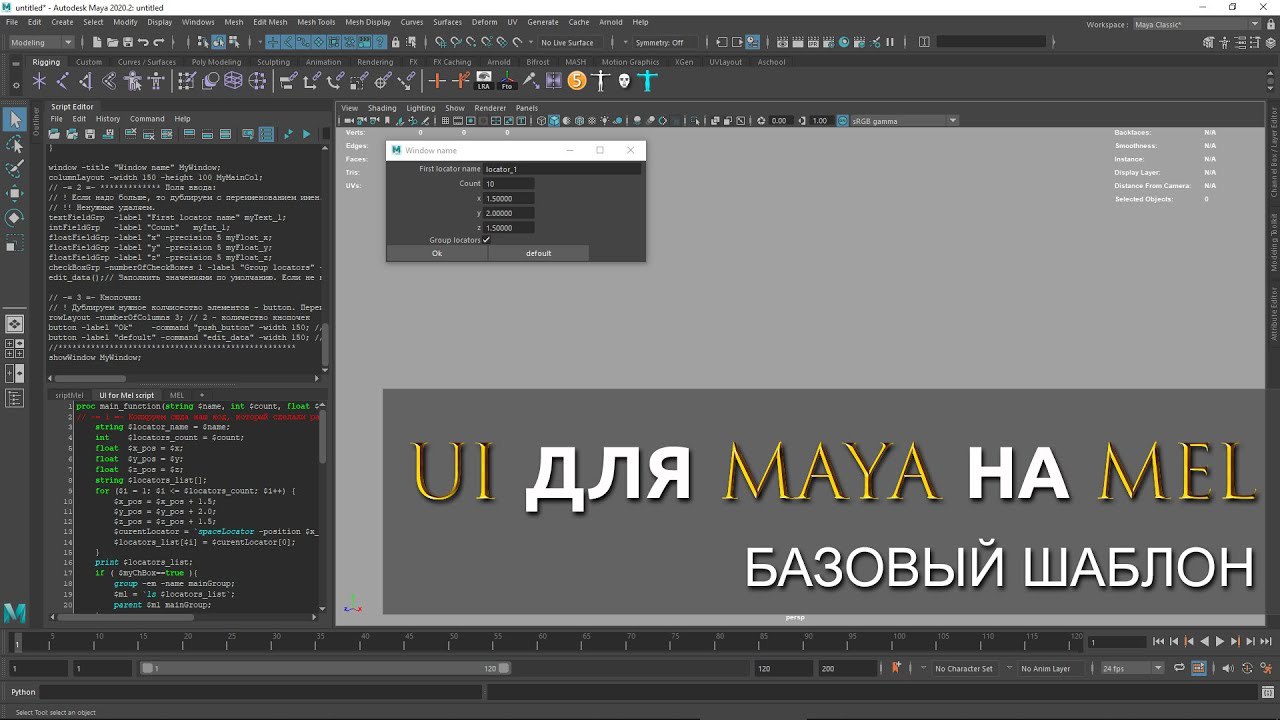The width and height of the screenshot is (1280, 720).
Task: Click the LRA shelf icon
Action: pyautogui.click(x=484, y=81)
